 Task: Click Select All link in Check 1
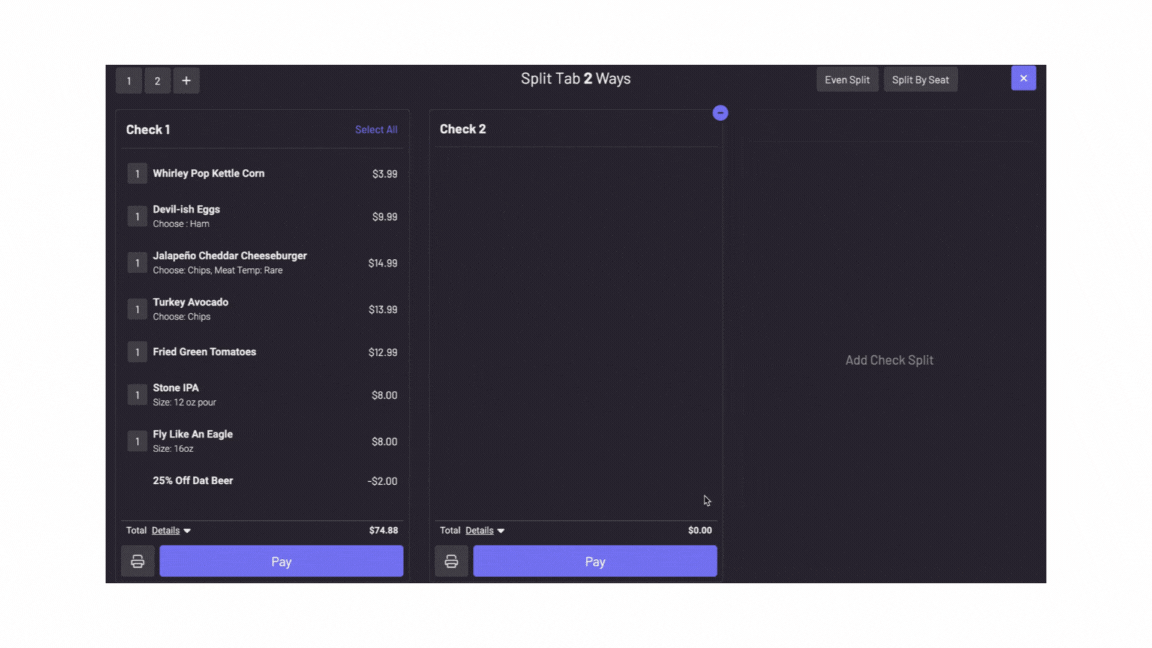point(376,130)
